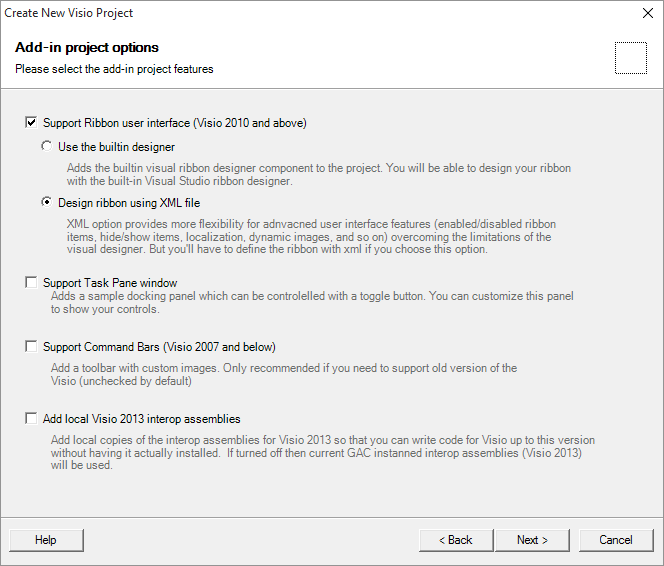The width and height of the screenshot is (664, 566).
Task: Click the 'Support Command Bars (Visio 2007 and below)' label
Action: click(x=159, y=347)
